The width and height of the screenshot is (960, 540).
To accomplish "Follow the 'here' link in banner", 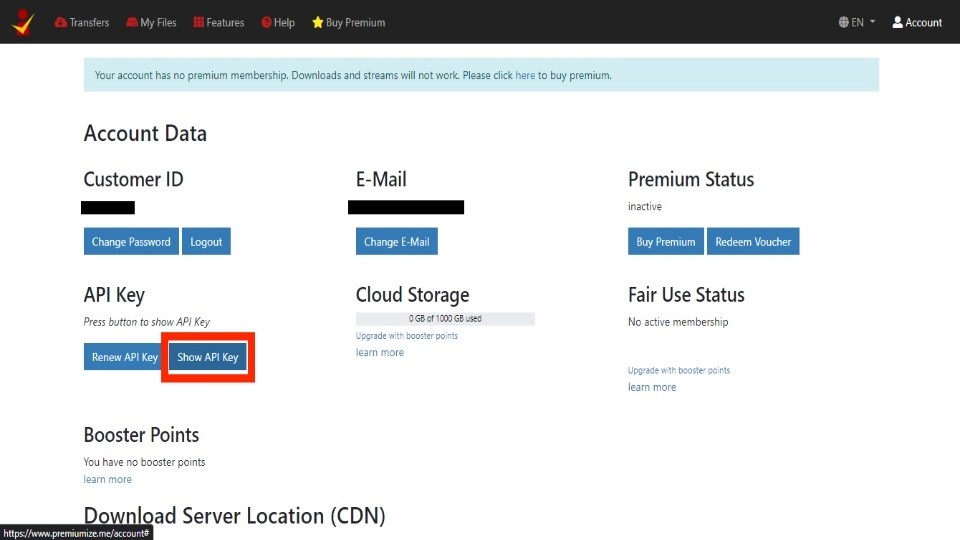I will [x=525, y=75].
